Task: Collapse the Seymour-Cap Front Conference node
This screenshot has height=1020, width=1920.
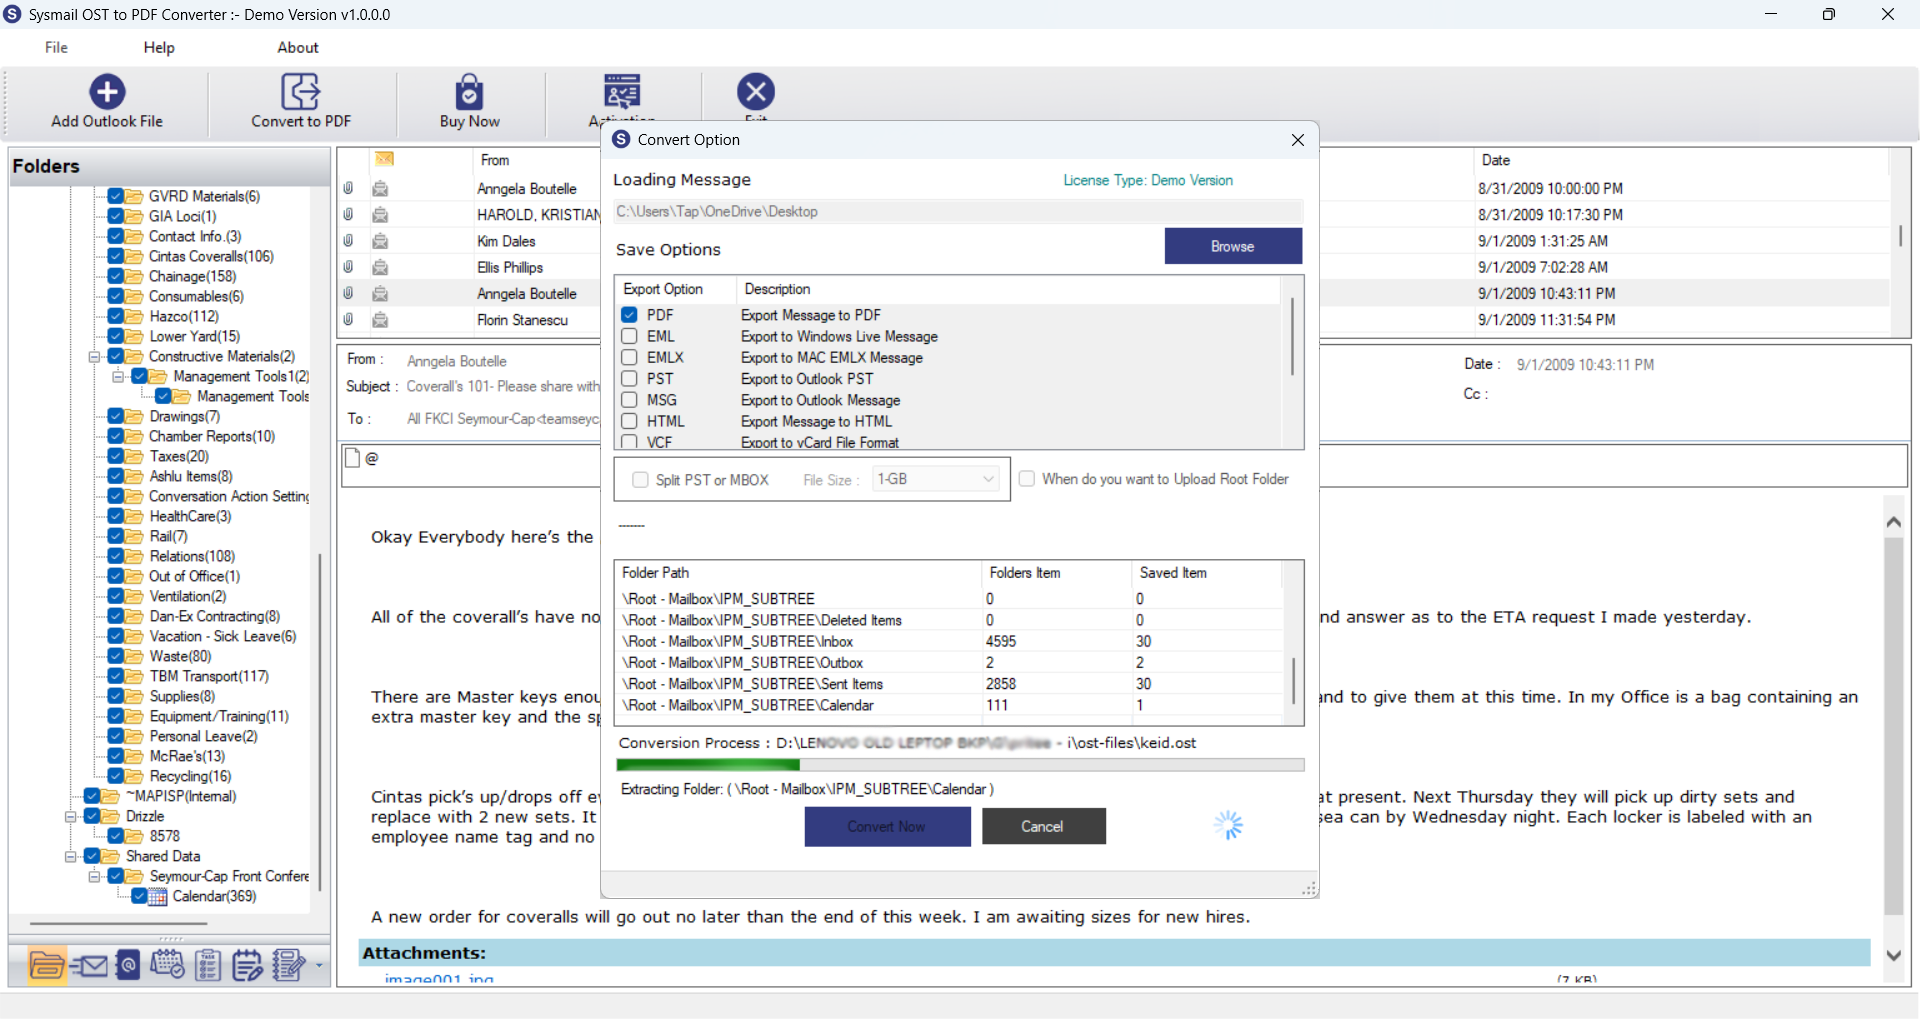Action: [x=94, y=877]
